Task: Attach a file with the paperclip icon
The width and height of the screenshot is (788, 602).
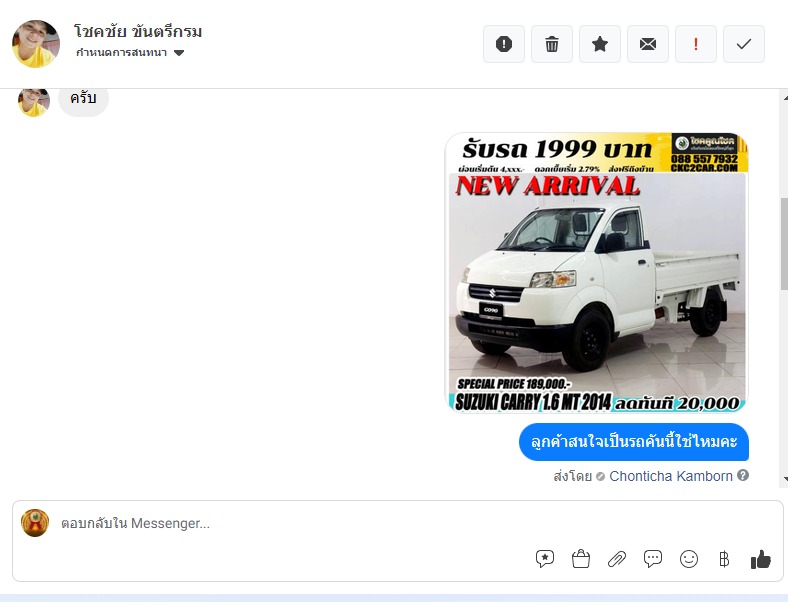Action: tap(617, 559)
